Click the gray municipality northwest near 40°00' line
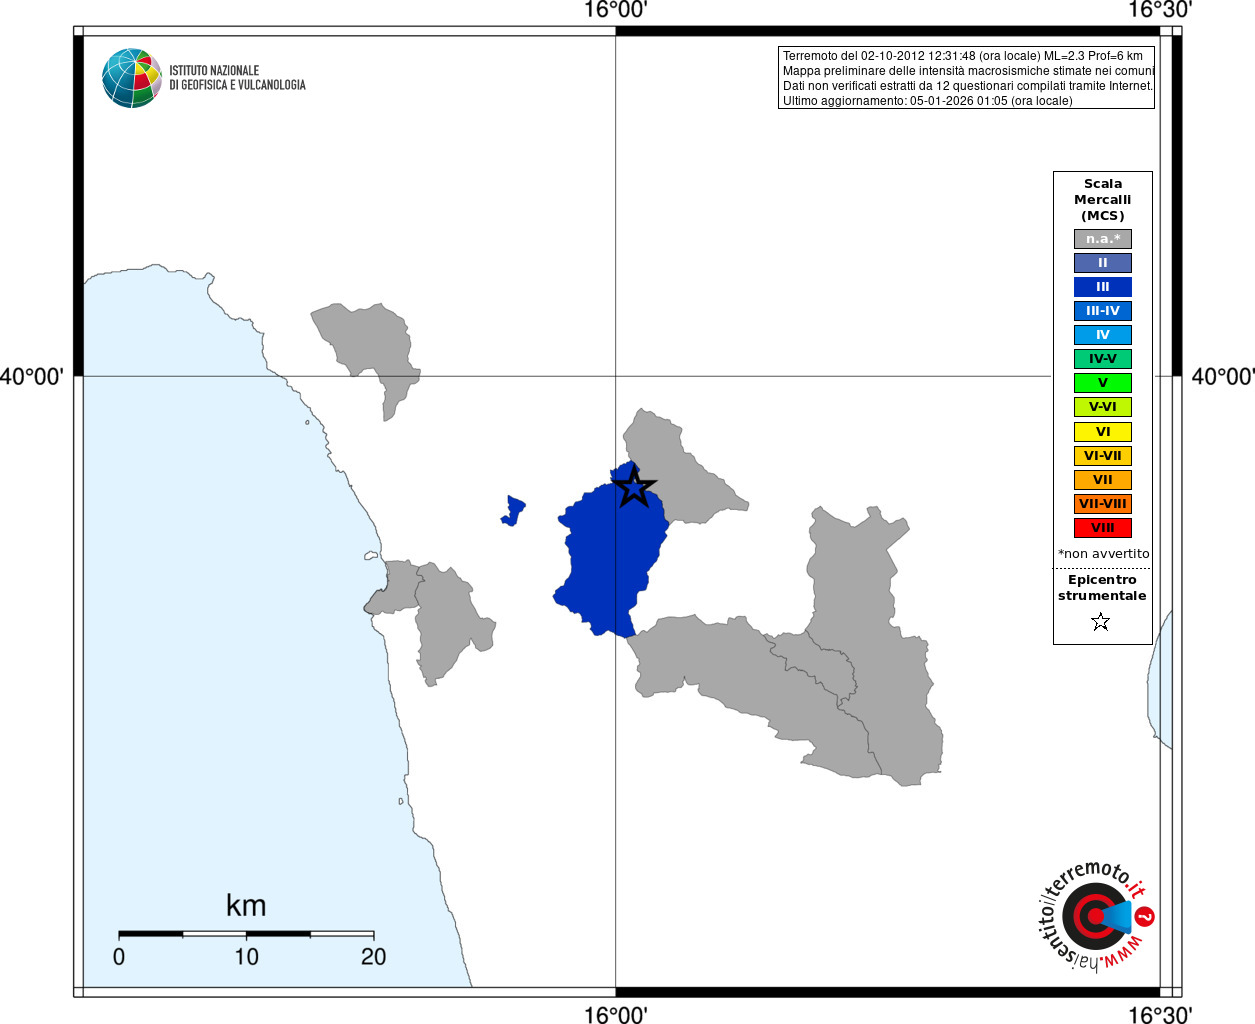1255x1024 pixels. tap(370, 345)
